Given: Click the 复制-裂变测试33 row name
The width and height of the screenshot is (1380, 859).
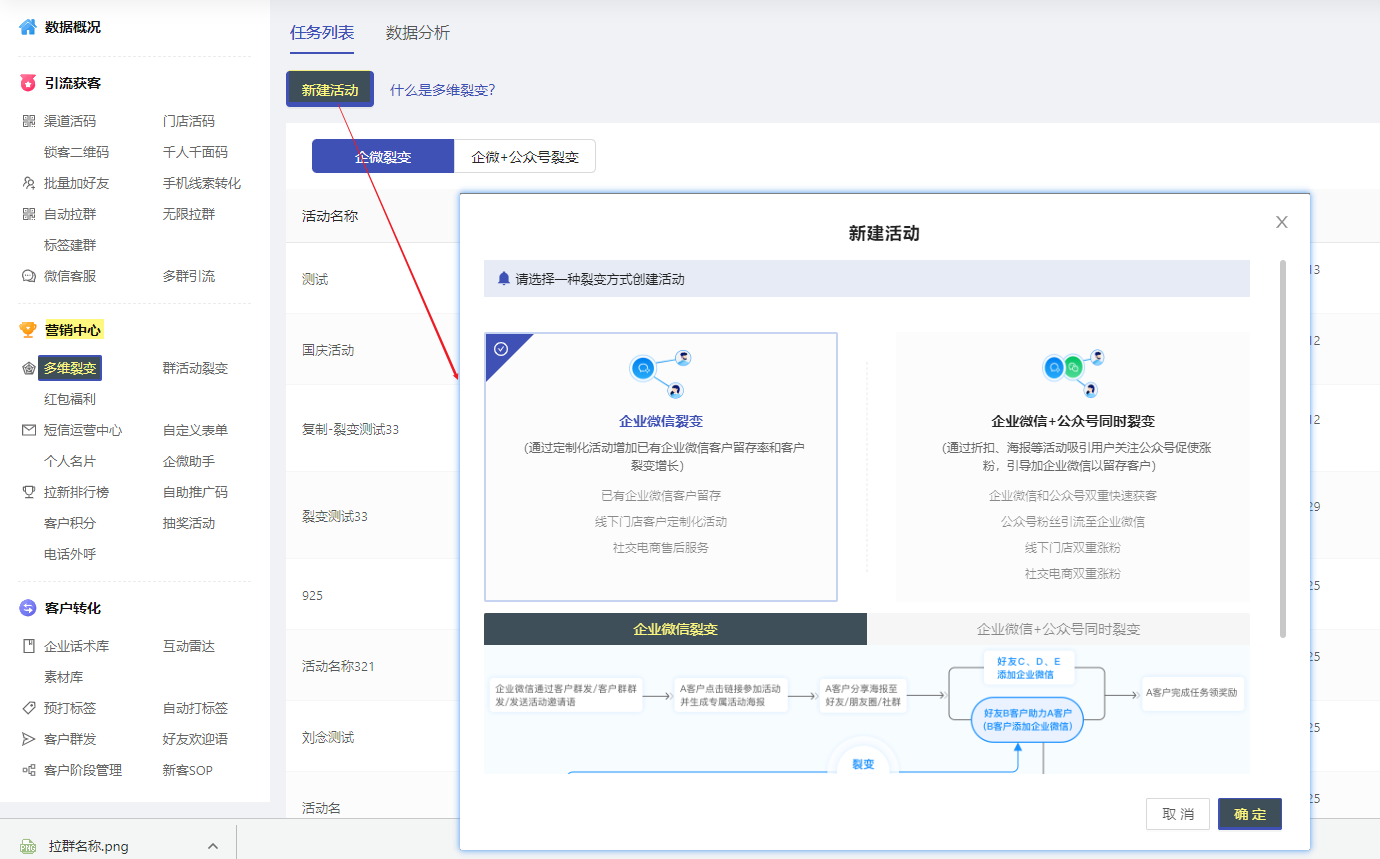Looking at the screenshot, I should coord(350,429).
